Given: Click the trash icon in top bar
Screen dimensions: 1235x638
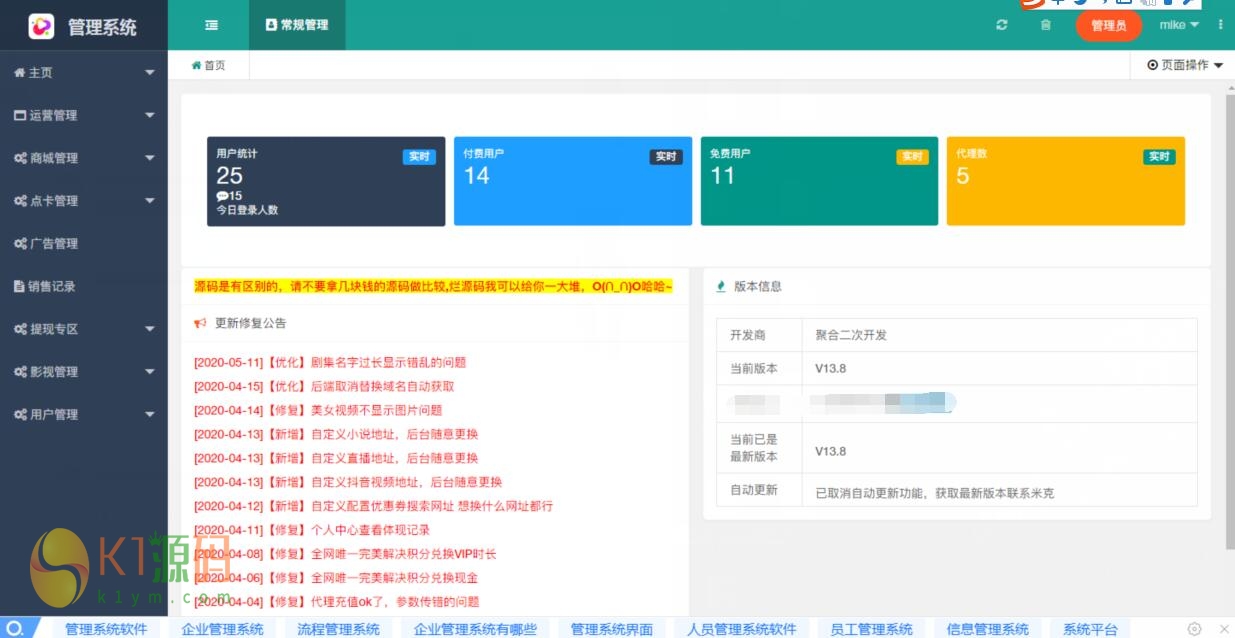Looking at the screenshot, I should (x=1046, y=25).
